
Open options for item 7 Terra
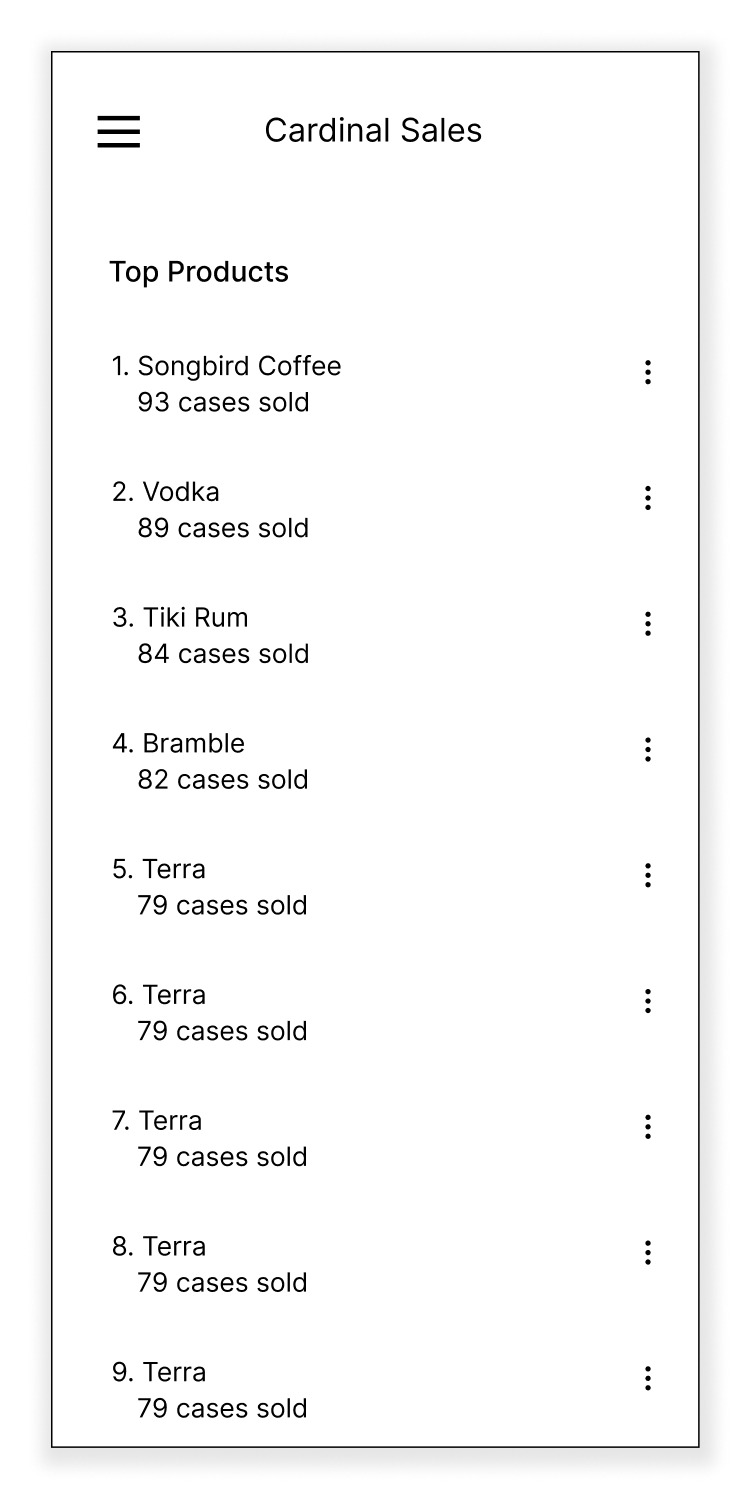(x=648, y=1127)
